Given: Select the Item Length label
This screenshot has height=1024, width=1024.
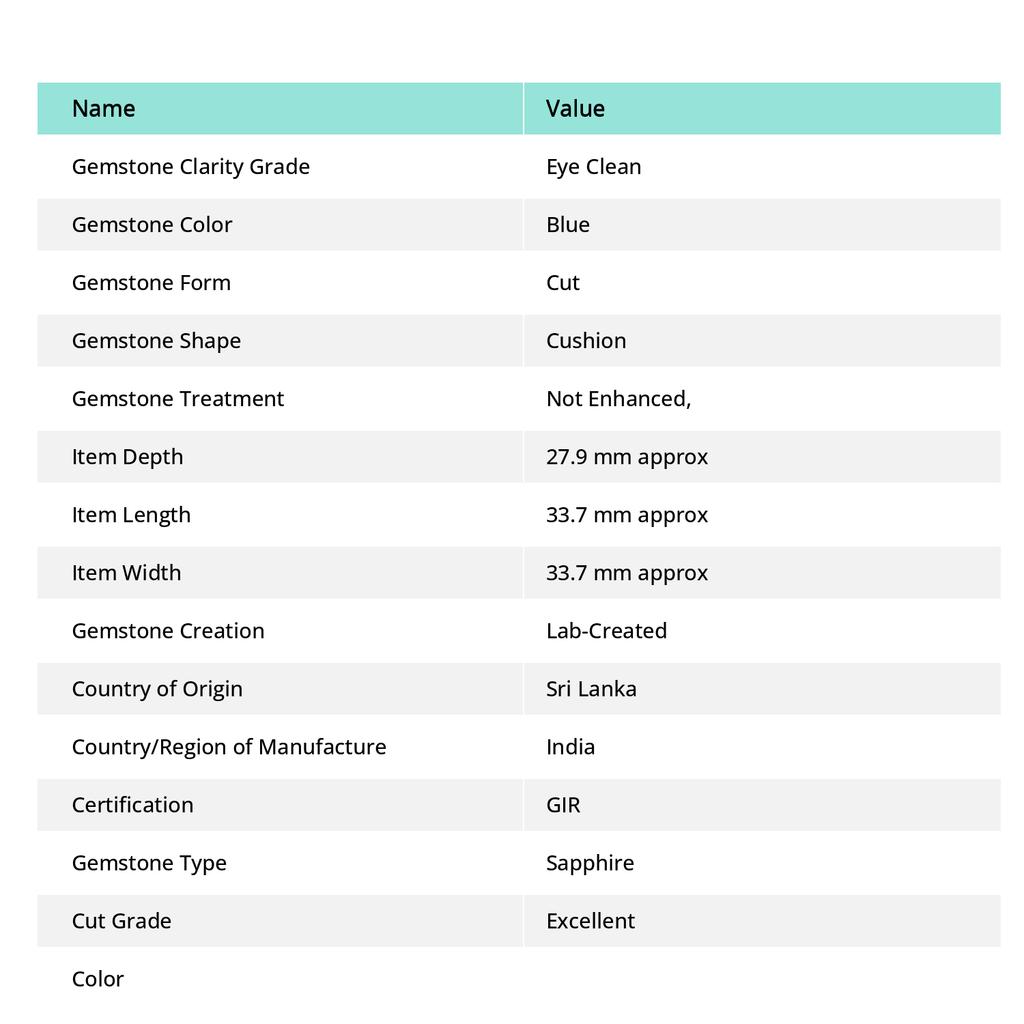Looking at the screenshot, I should (131, 515).
